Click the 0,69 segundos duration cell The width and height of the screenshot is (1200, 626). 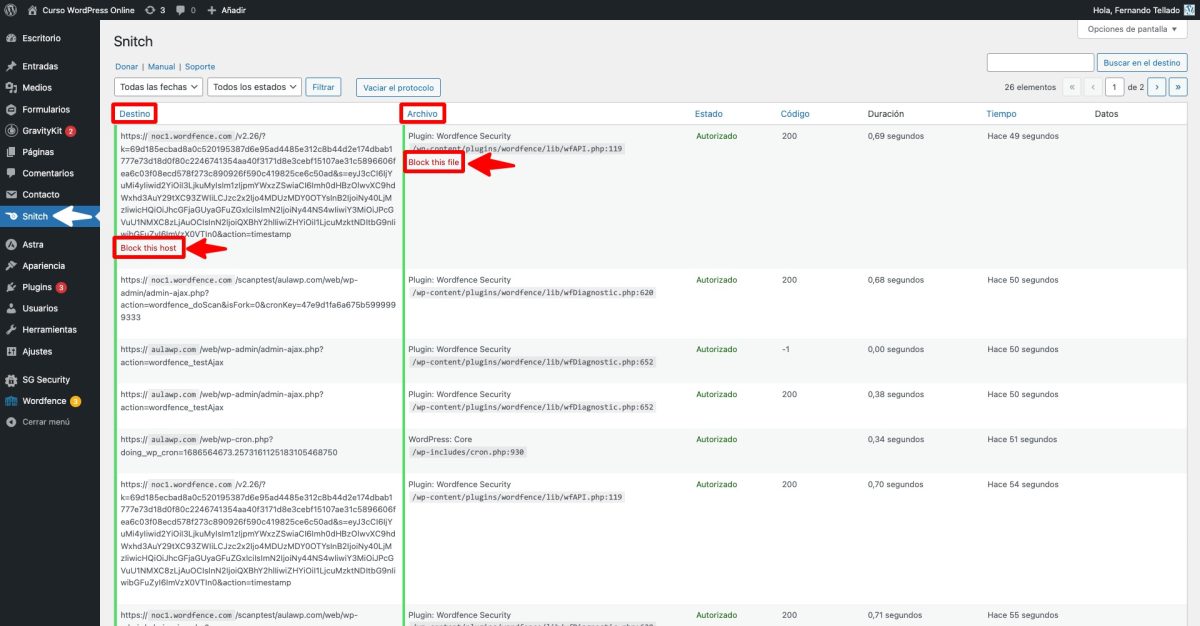(x=896, y=135)
